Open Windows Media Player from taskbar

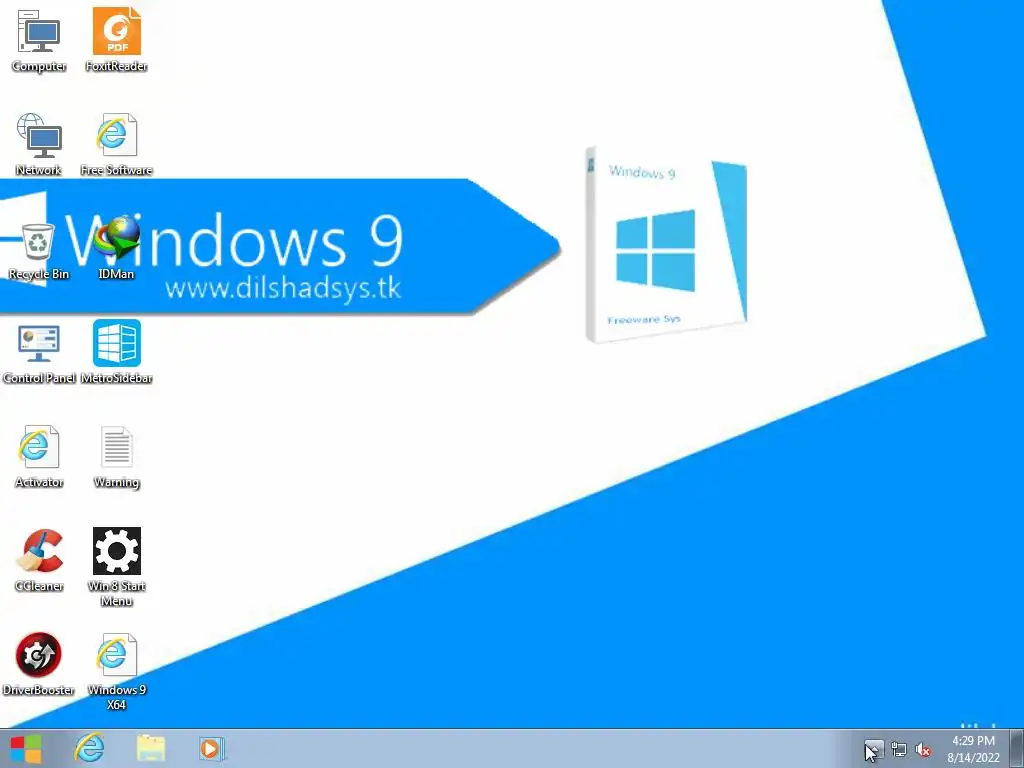pyautogui.click(x=212, y=748)
